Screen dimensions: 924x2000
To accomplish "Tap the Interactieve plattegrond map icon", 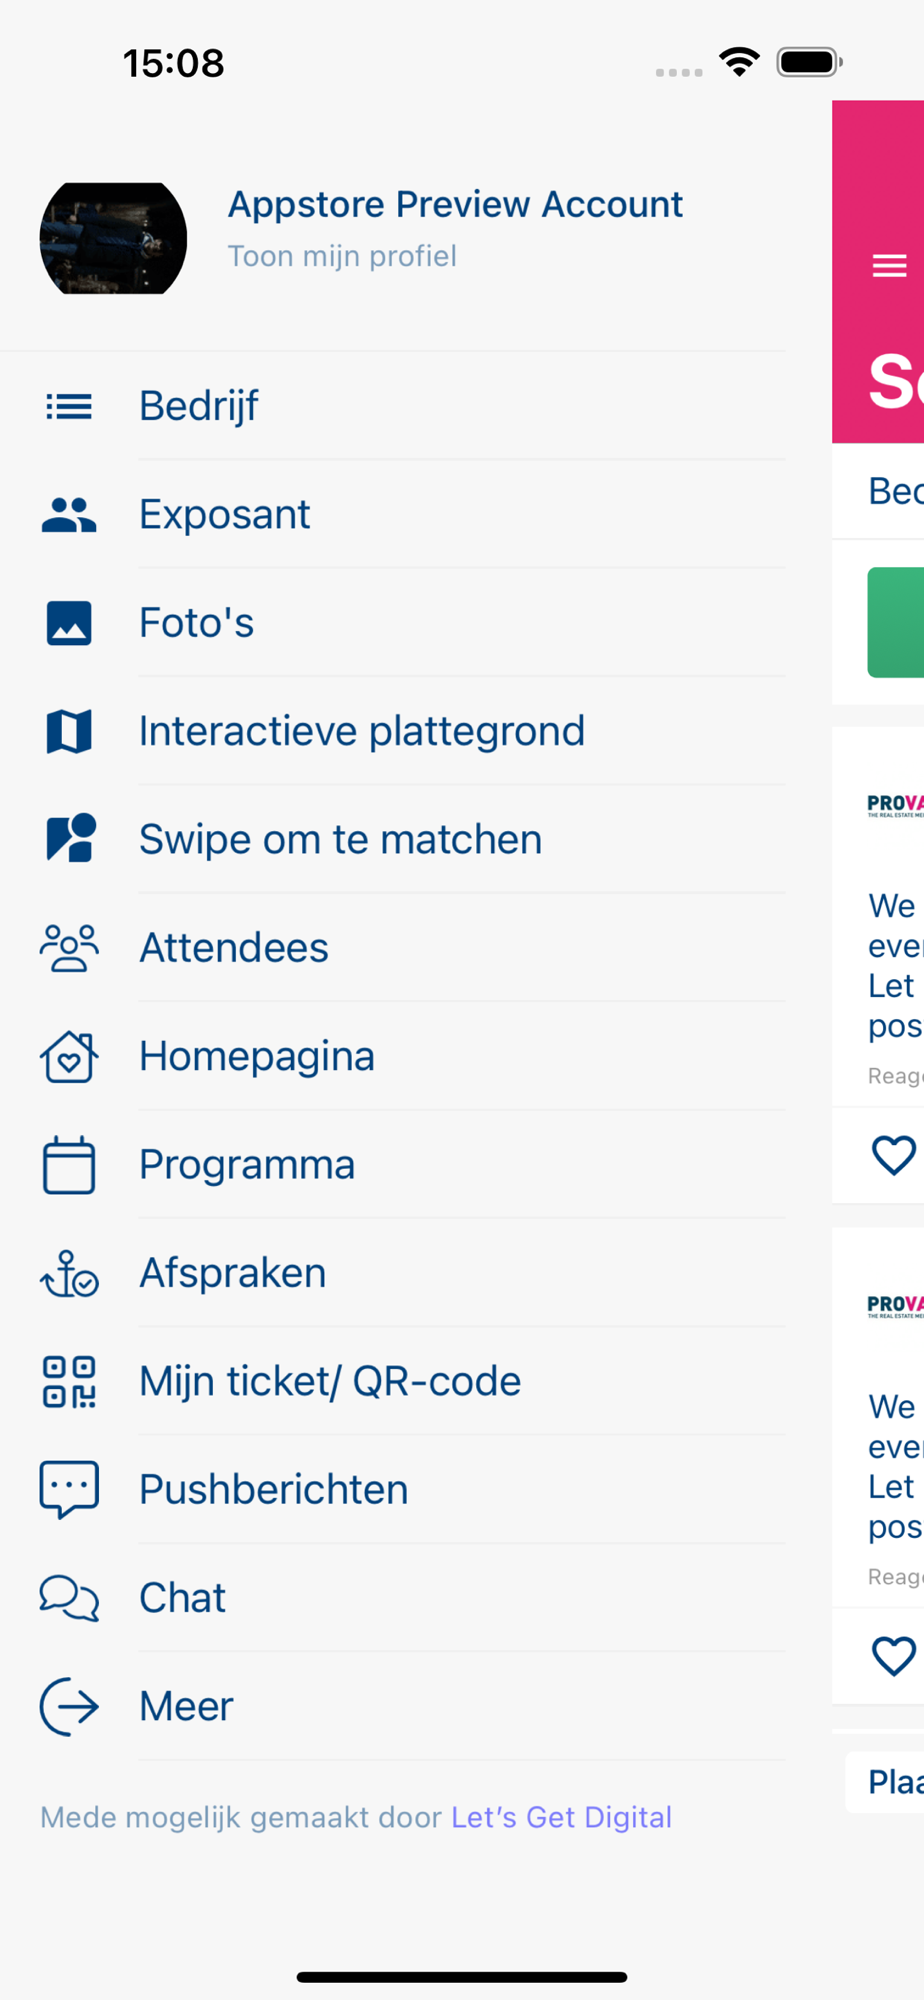I will (69, 731).
